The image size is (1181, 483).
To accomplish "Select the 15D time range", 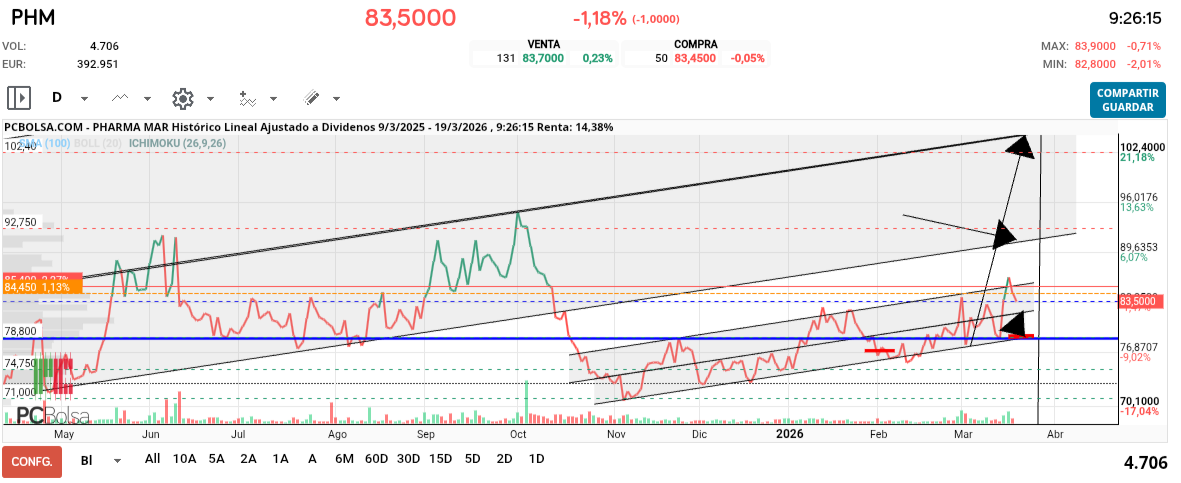I will click(441, 458).
